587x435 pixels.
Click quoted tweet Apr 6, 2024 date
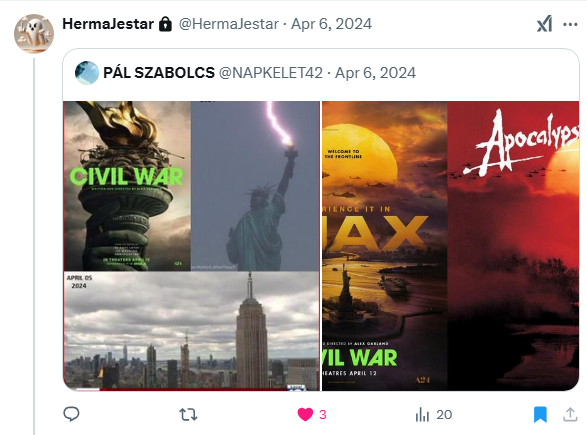[375, 73]
